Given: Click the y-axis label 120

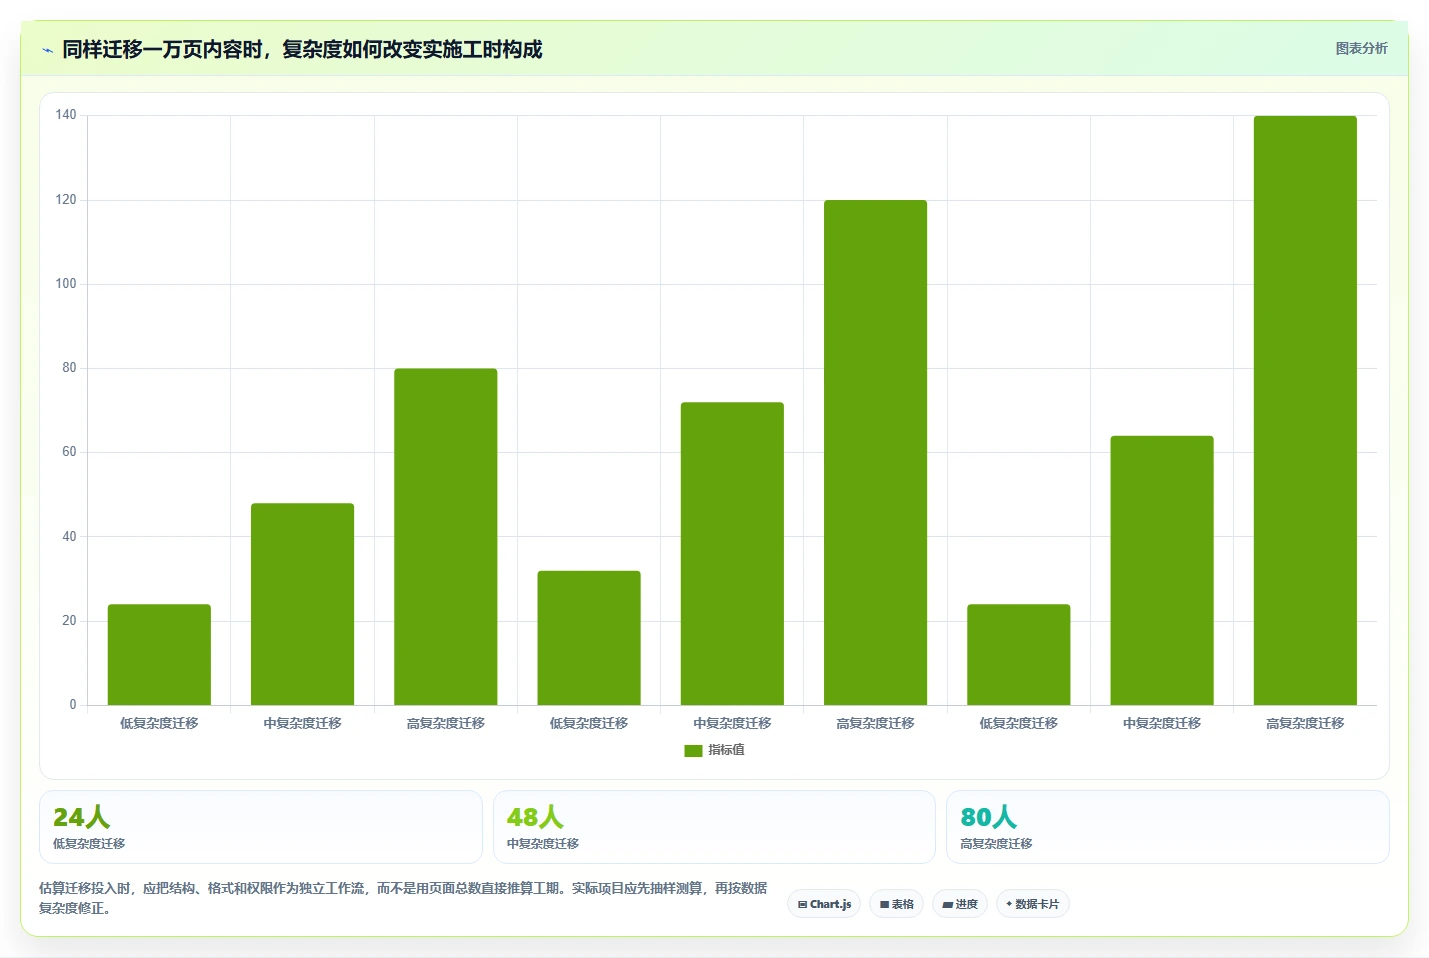Looking at the screenshot, I should pos(66,200).
